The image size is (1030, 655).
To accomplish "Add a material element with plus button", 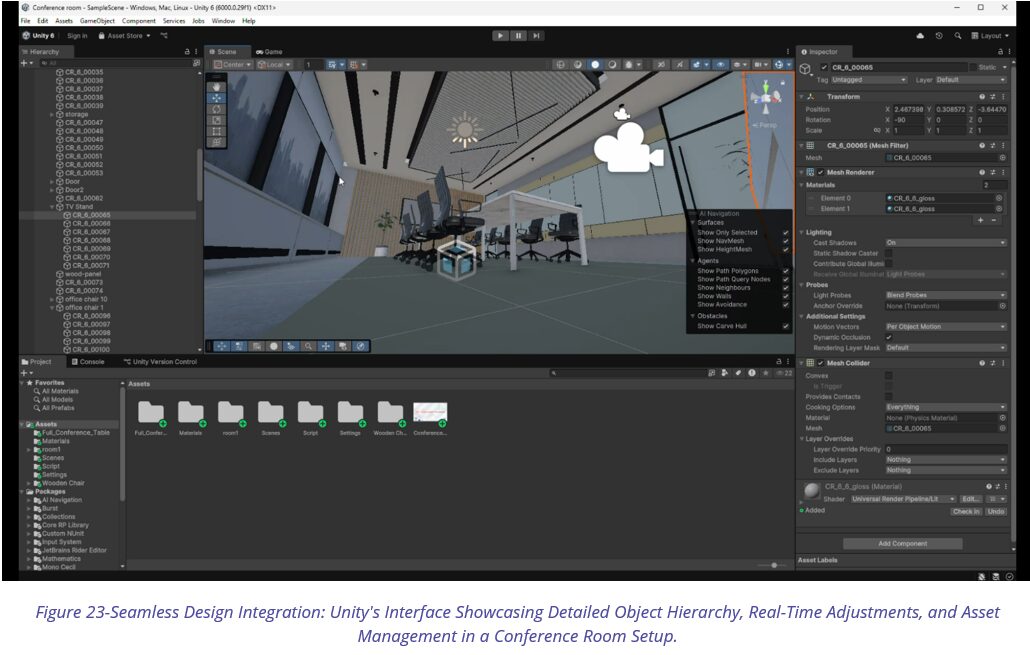I will pyautogui.click(x=980, y=220).
